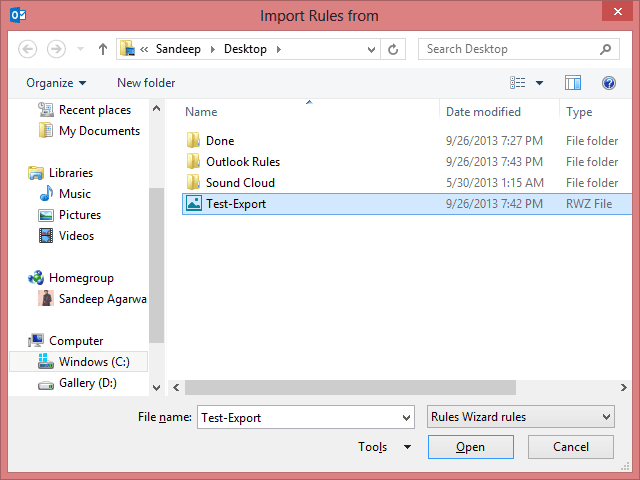
Task: Expand the arrow after Desktop breadcrumb
Action: [279, 49]
